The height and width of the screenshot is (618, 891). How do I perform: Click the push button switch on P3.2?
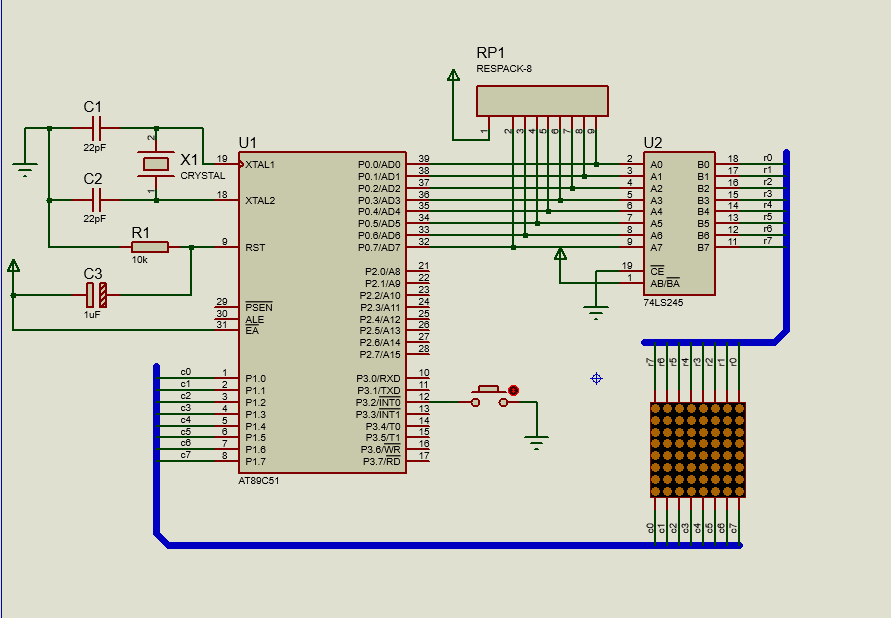(x=489, y=396)
